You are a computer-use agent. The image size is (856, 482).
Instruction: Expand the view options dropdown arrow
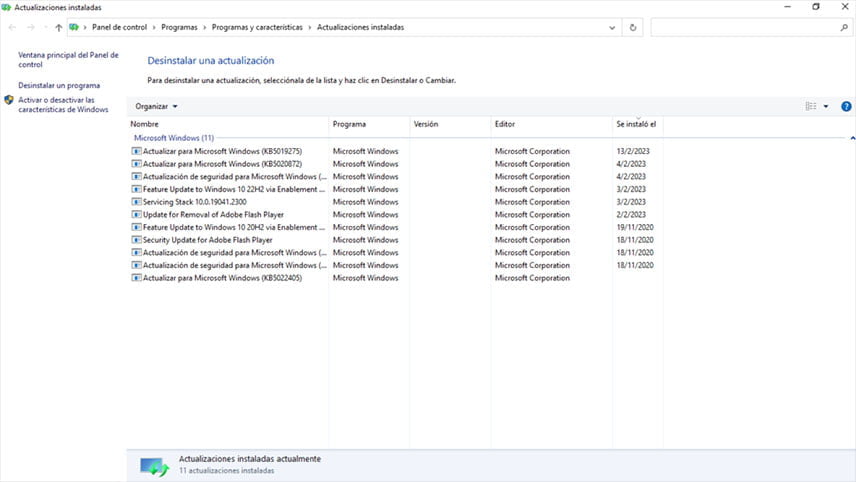826,106
